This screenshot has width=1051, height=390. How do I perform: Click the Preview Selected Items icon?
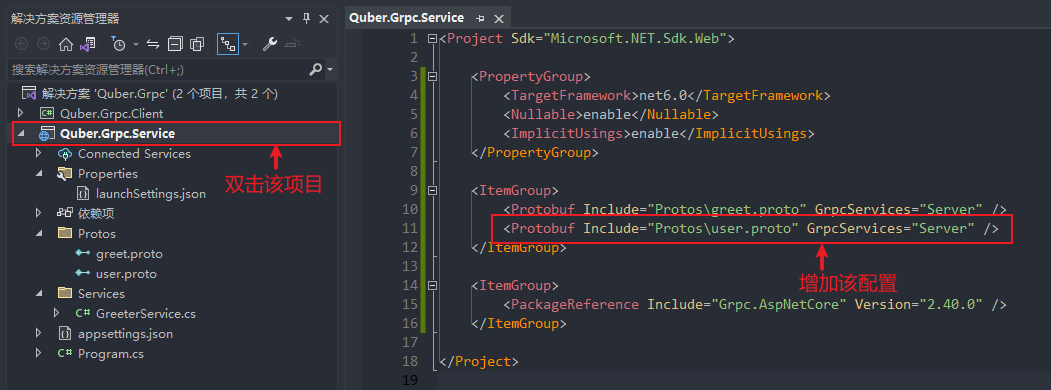tap(292, 44)
